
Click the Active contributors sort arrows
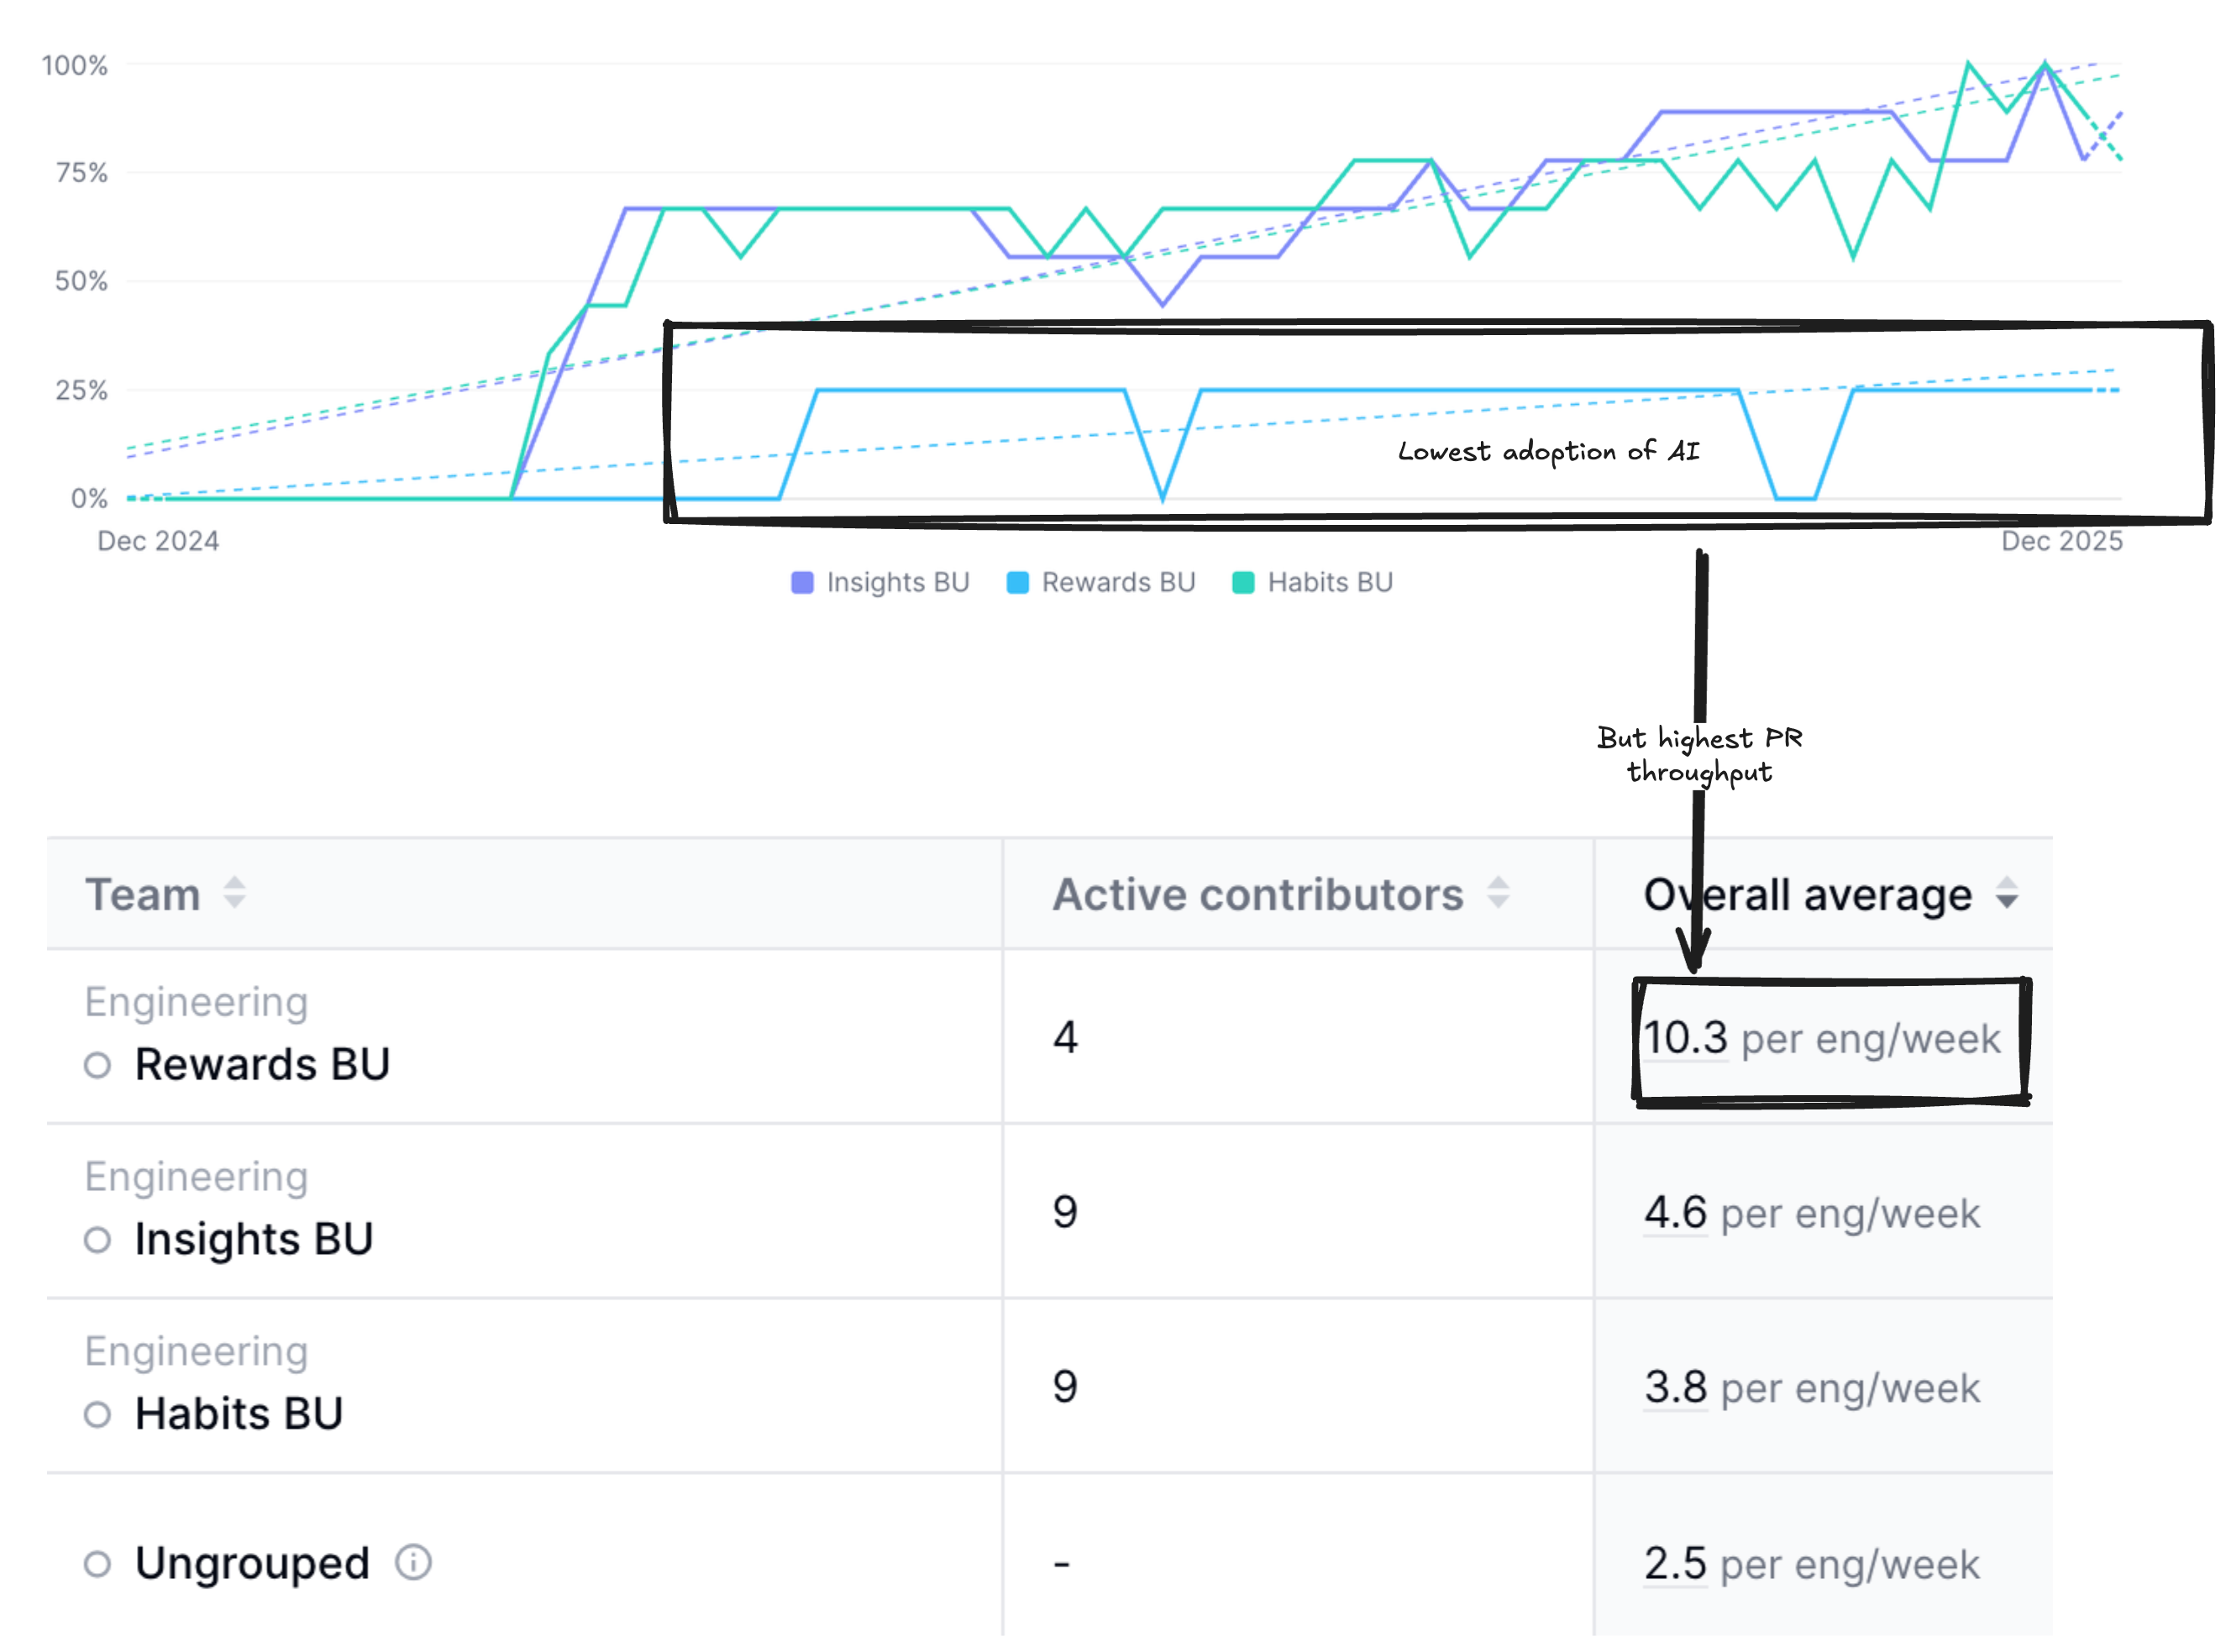pyautogui.click(x=1497, y=892)
